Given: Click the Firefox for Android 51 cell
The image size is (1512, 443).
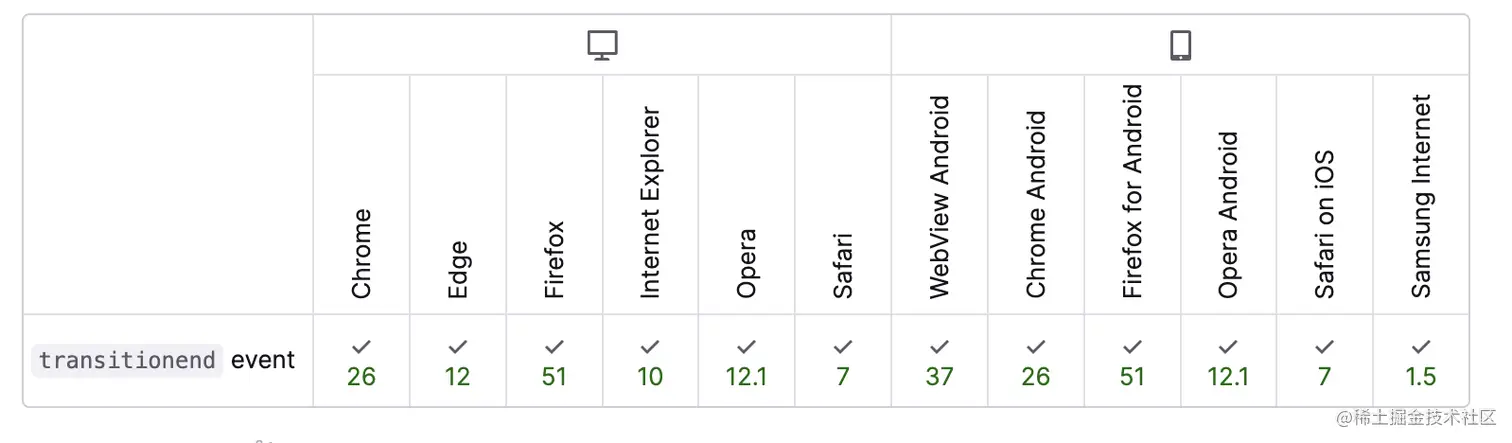Looking at the screenshot, I should tap(1132, 361).
